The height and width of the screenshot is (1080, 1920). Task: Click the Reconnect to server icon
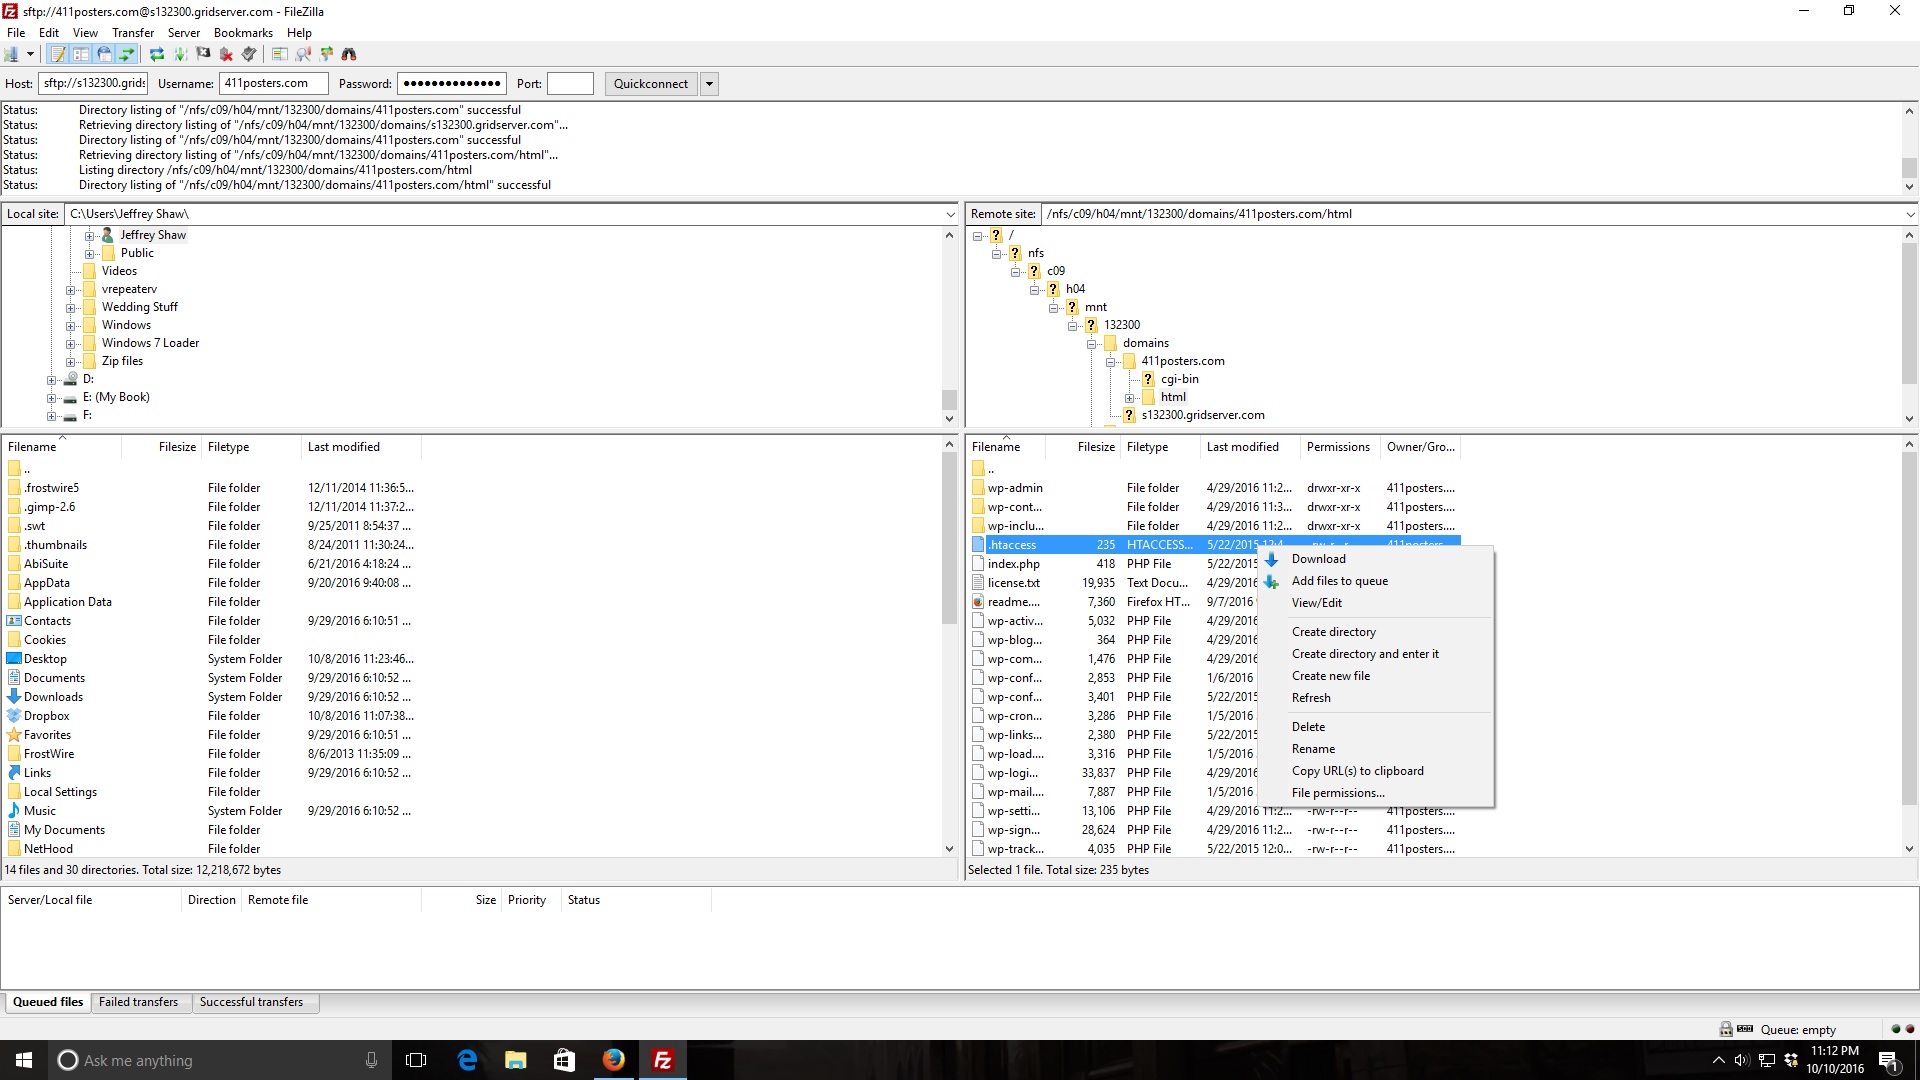click(x=249, y=54)
